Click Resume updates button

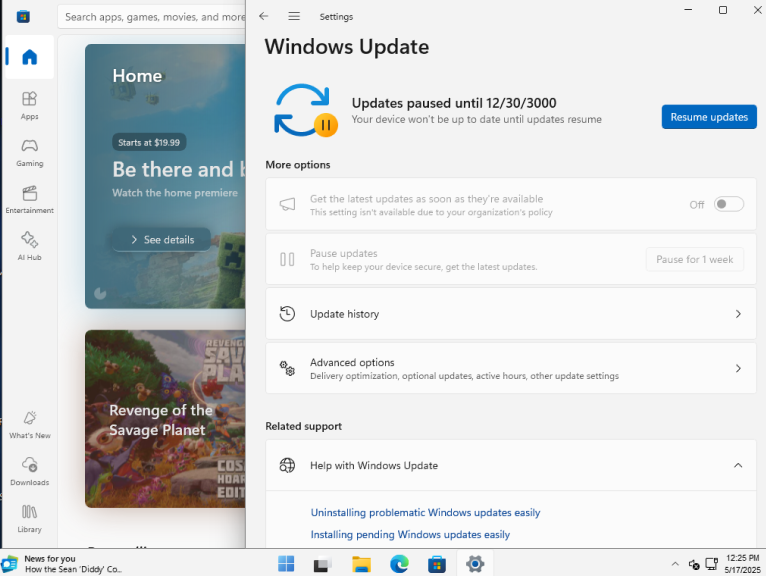pos(709,117)
